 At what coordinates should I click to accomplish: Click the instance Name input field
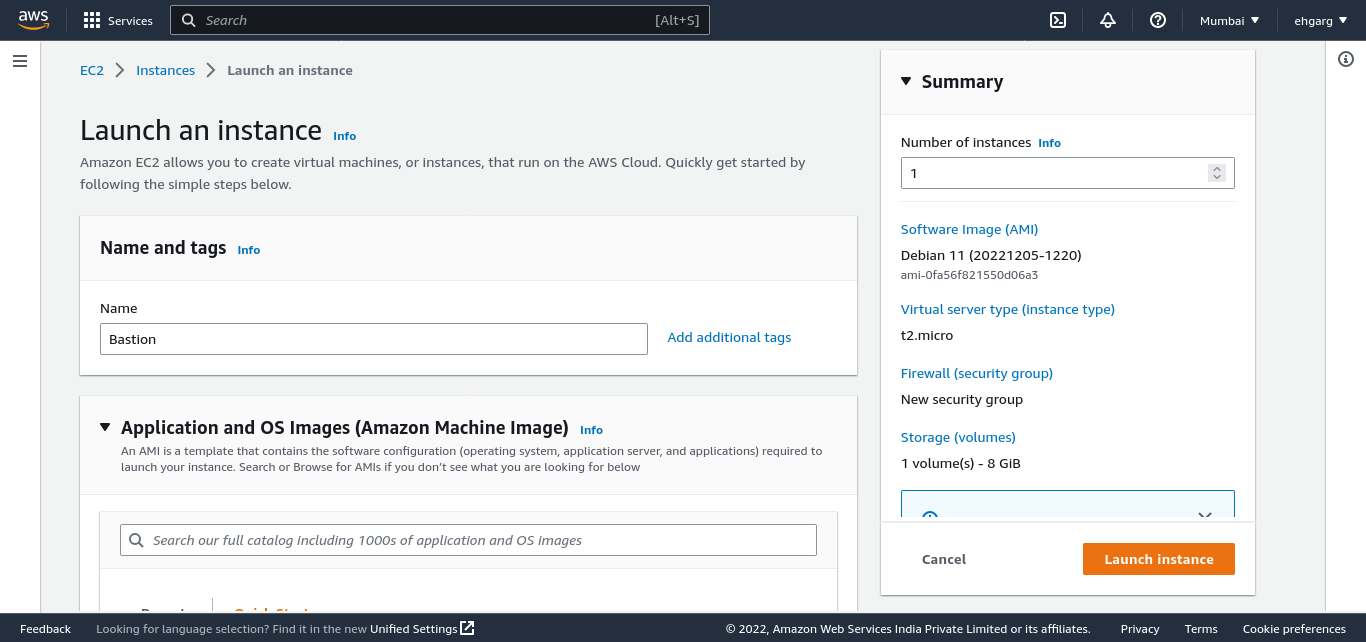374,339
